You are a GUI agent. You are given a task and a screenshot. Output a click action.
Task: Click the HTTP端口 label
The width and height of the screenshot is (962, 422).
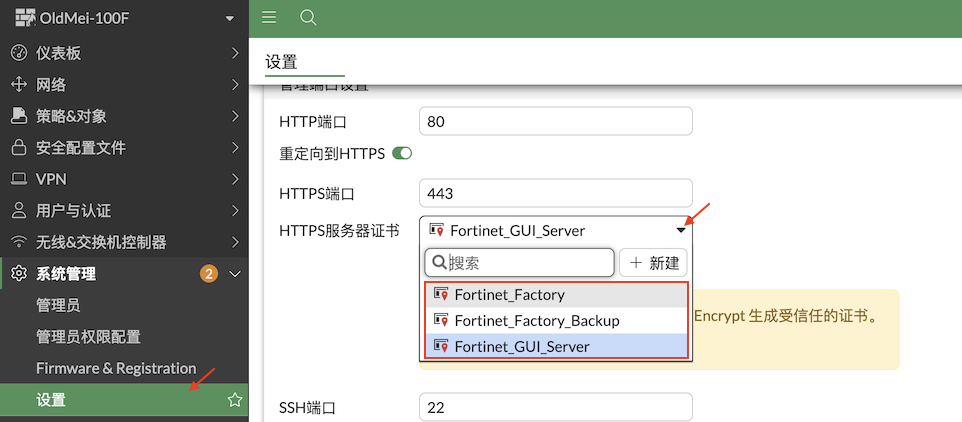coord(313,122)
